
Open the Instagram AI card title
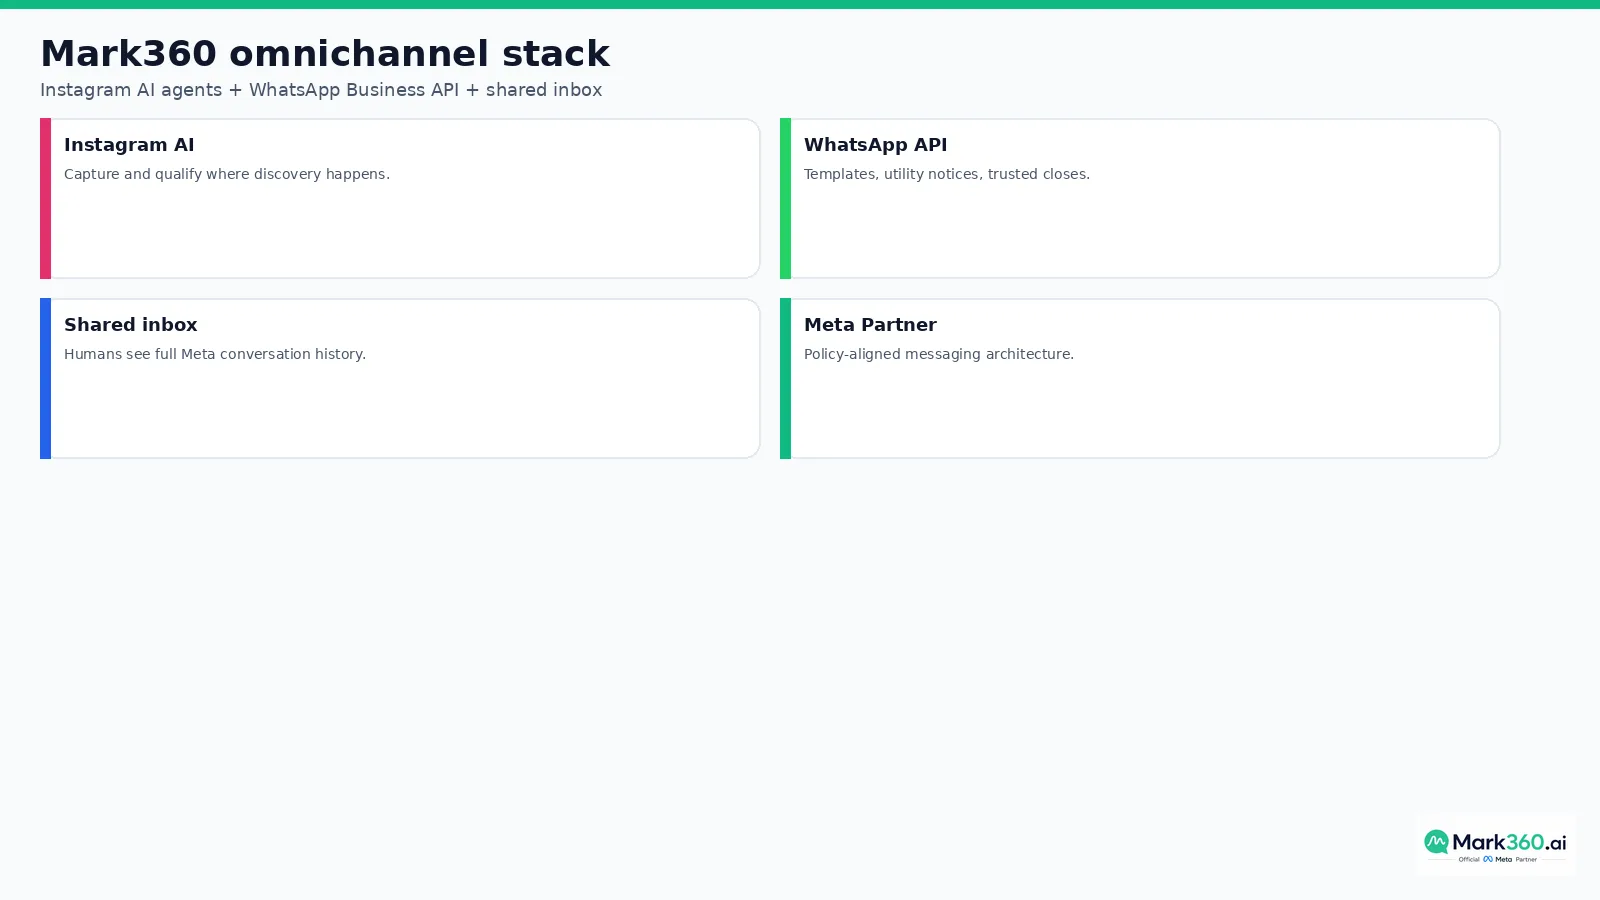129,145
